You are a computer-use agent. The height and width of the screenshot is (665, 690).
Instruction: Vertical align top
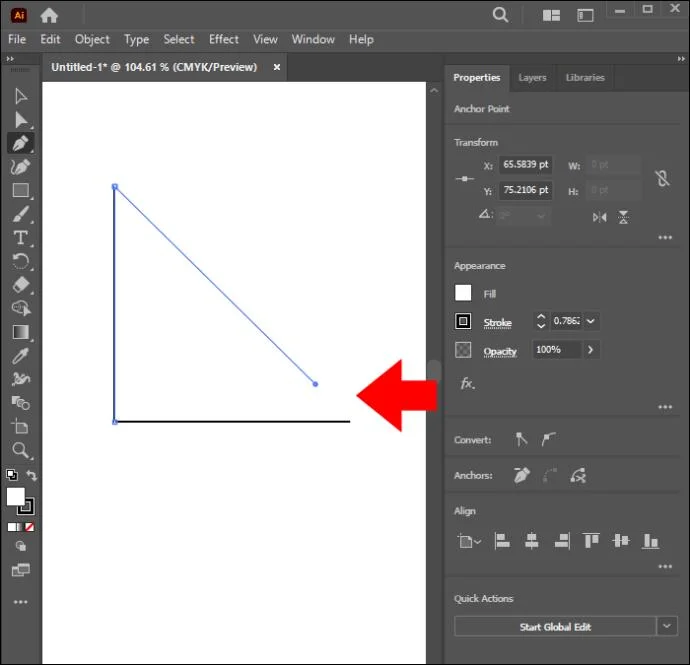591,540
